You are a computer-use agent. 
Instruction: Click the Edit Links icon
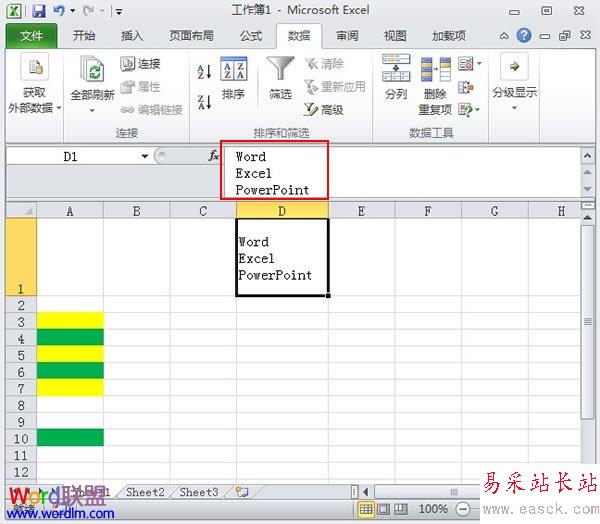[127, 110]
